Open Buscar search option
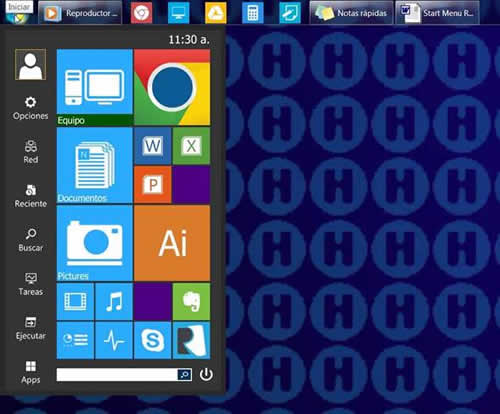The image size is (500, 414). tap(30, 240)
